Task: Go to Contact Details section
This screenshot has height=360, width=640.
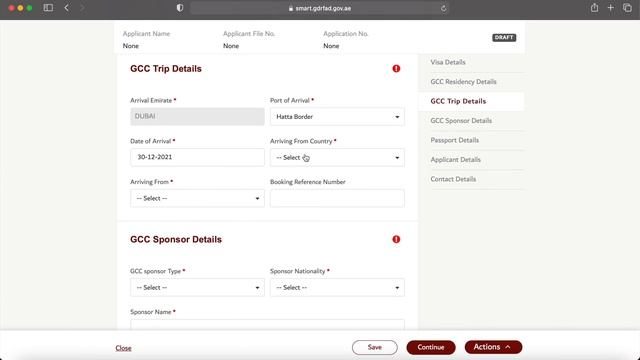Action: [x=453, y=179]
